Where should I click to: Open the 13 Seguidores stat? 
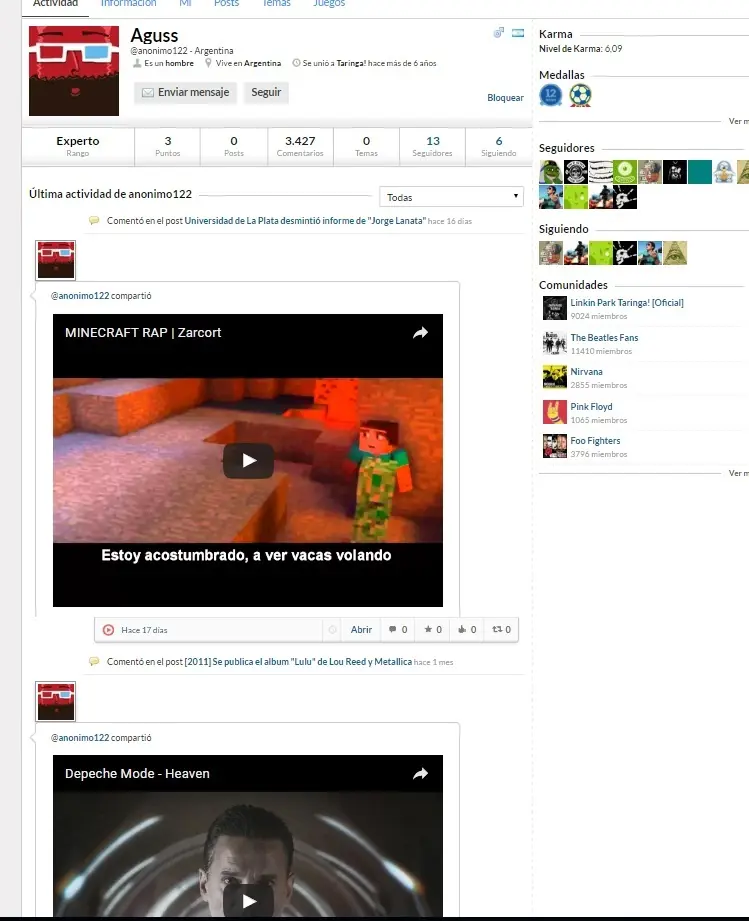pos(432,146)
